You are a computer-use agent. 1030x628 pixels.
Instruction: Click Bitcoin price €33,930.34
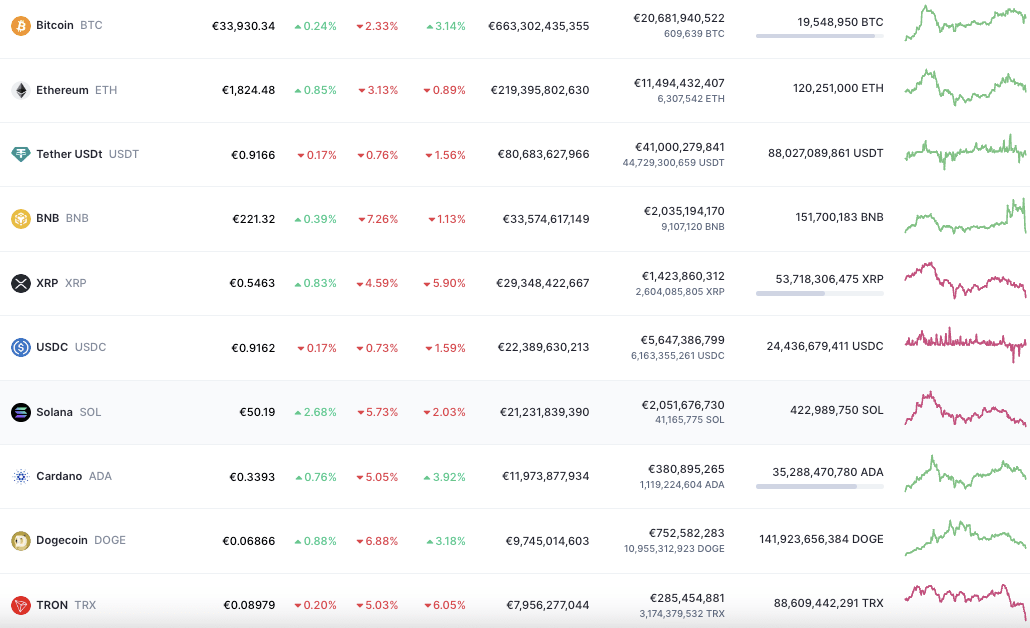coord(243,26)
